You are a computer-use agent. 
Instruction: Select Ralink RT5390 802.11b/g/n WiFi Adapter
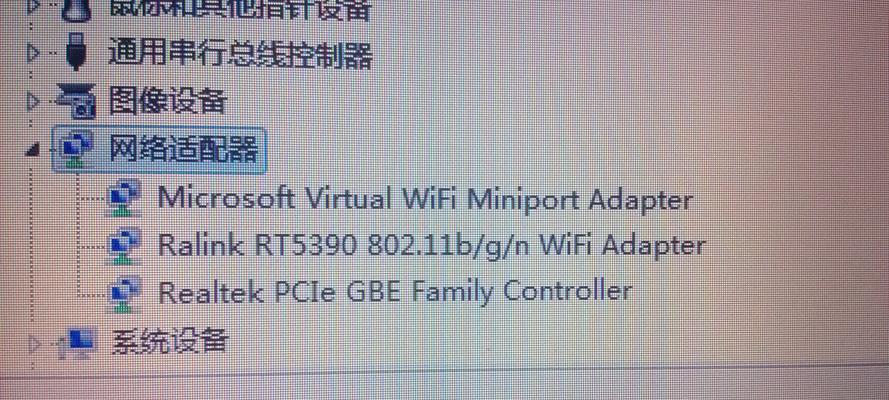[x=431, y=245]
